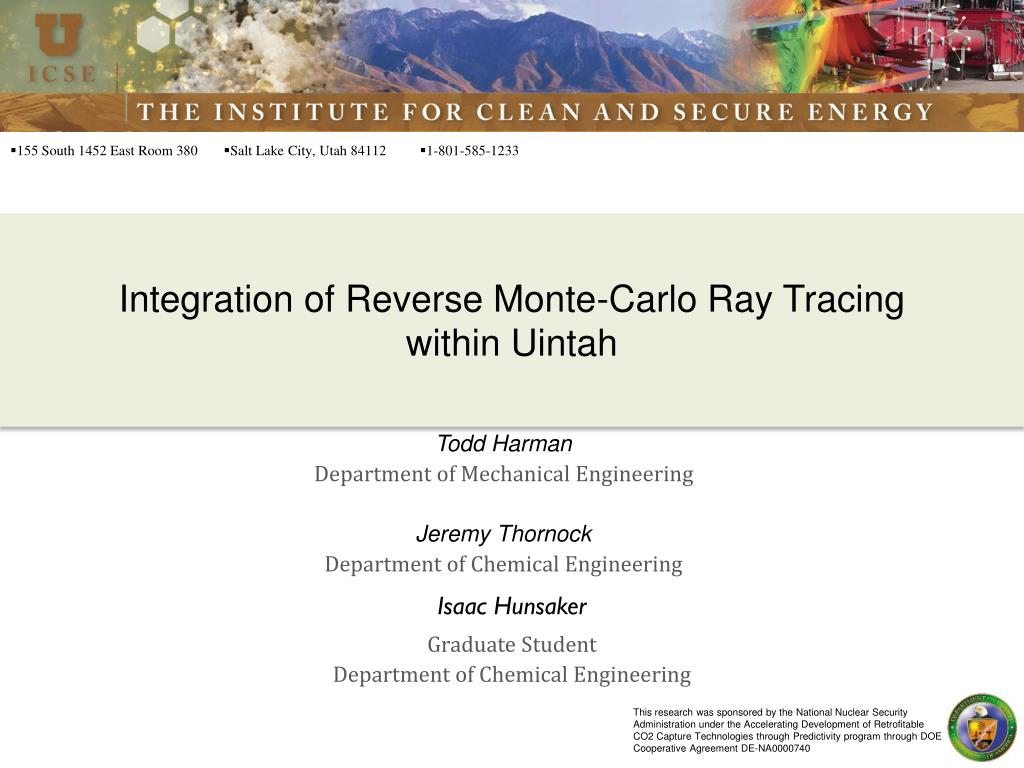Click the 'Graduate Student' line

512,645
